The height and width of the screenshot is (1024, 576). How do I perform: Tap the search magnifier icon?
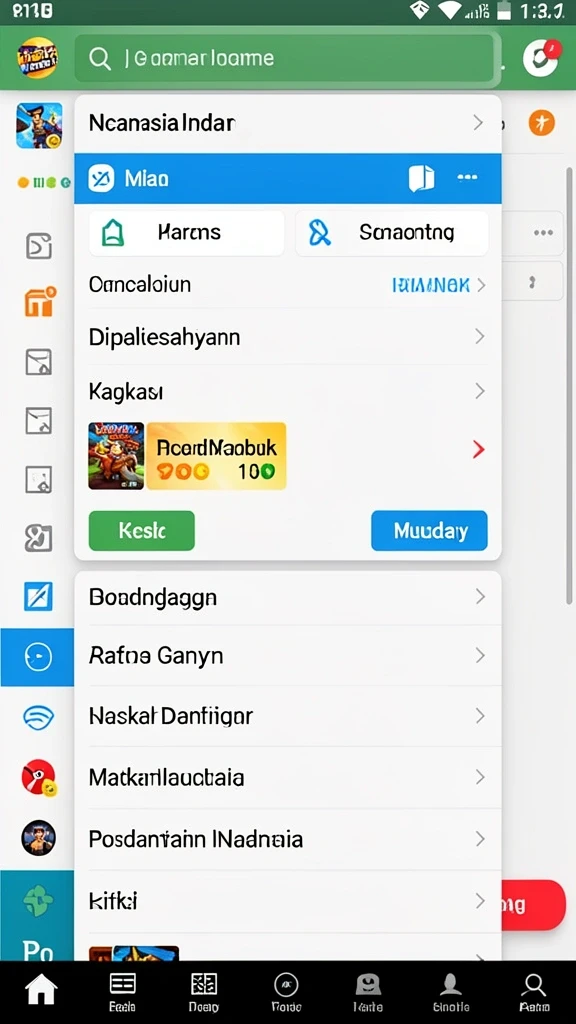[100, 59]
